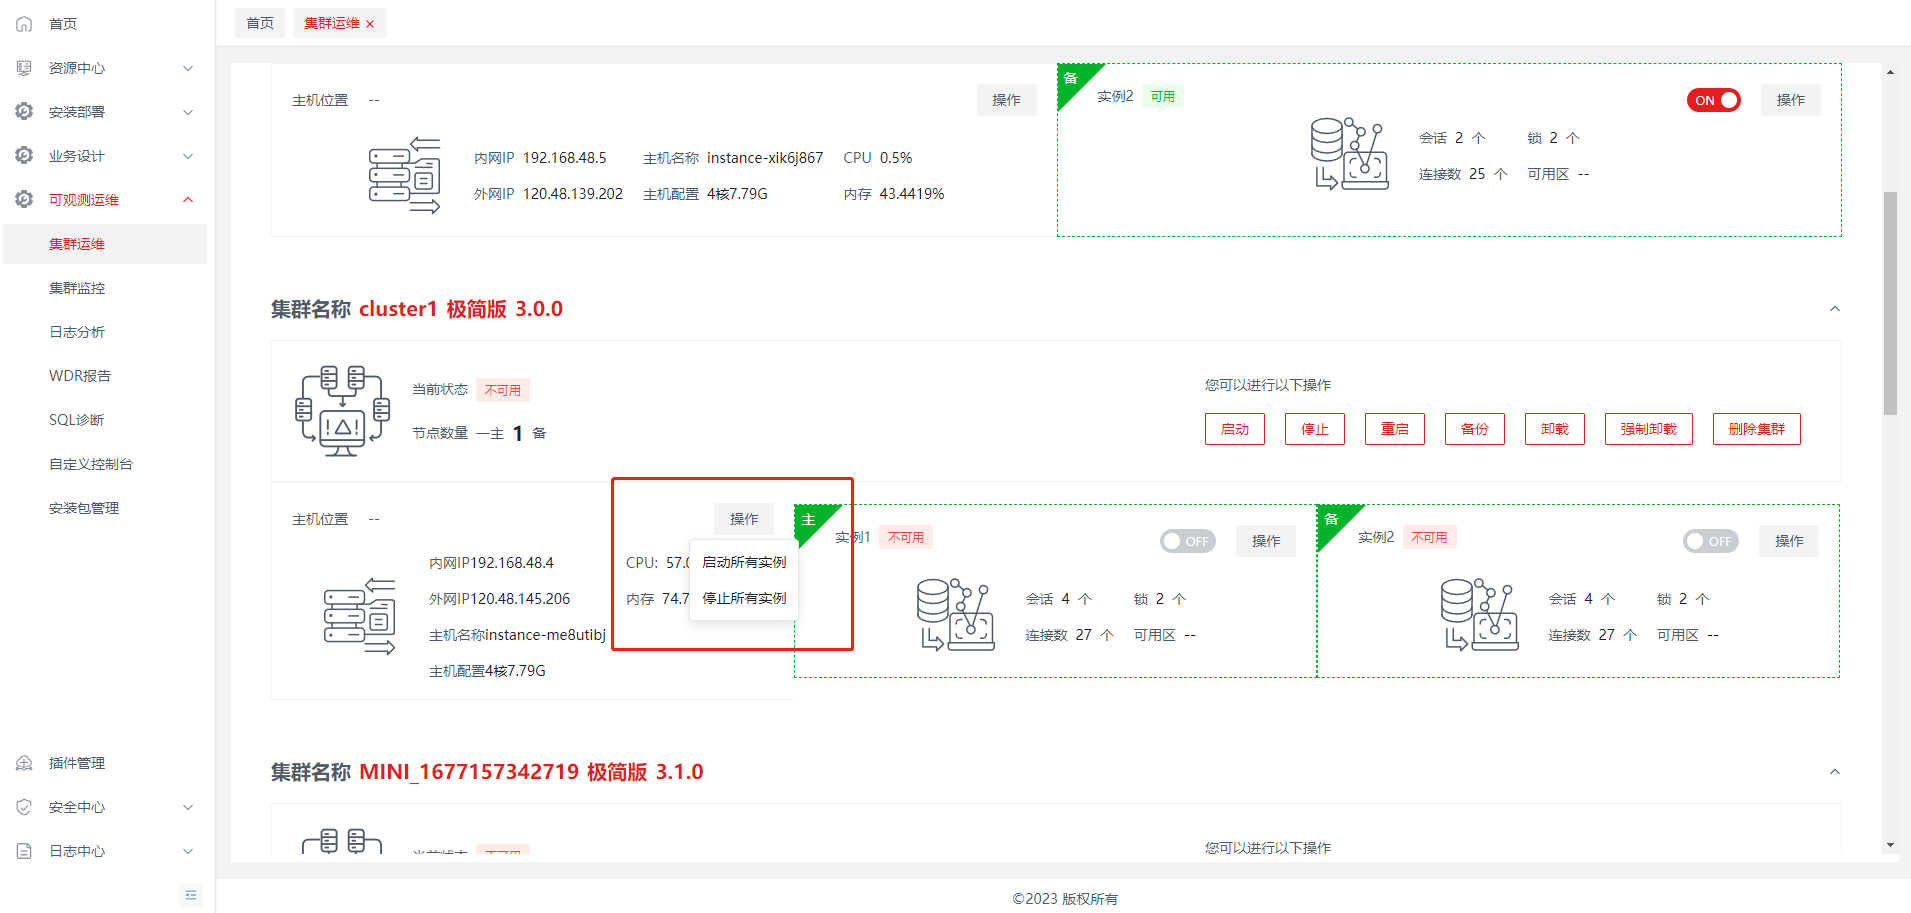This screenshot has width=1911, height=913.
Task: Click the security center shield icon
Action: (24, 807)
